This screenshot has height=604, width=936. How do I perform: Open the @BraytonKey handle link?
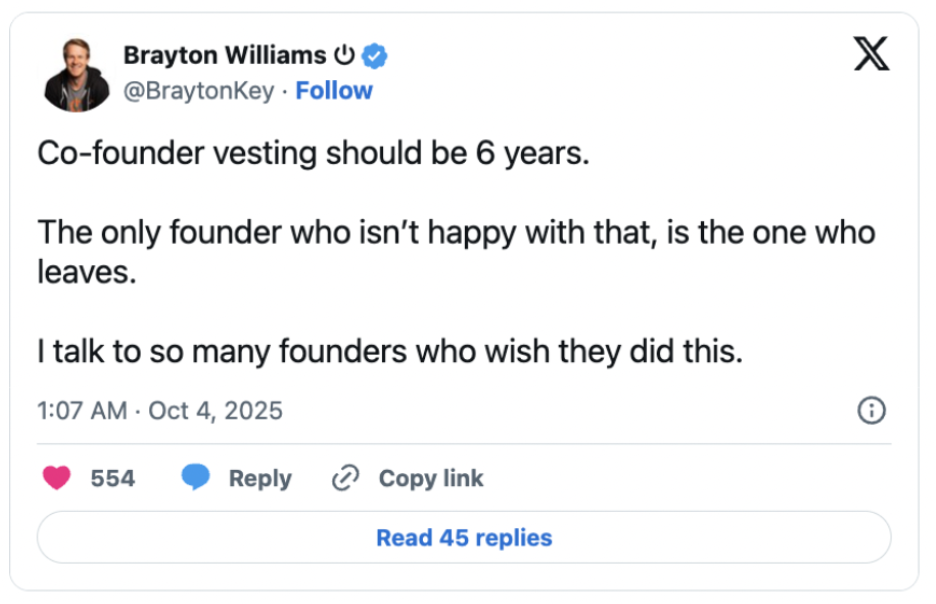pos(197,91)
